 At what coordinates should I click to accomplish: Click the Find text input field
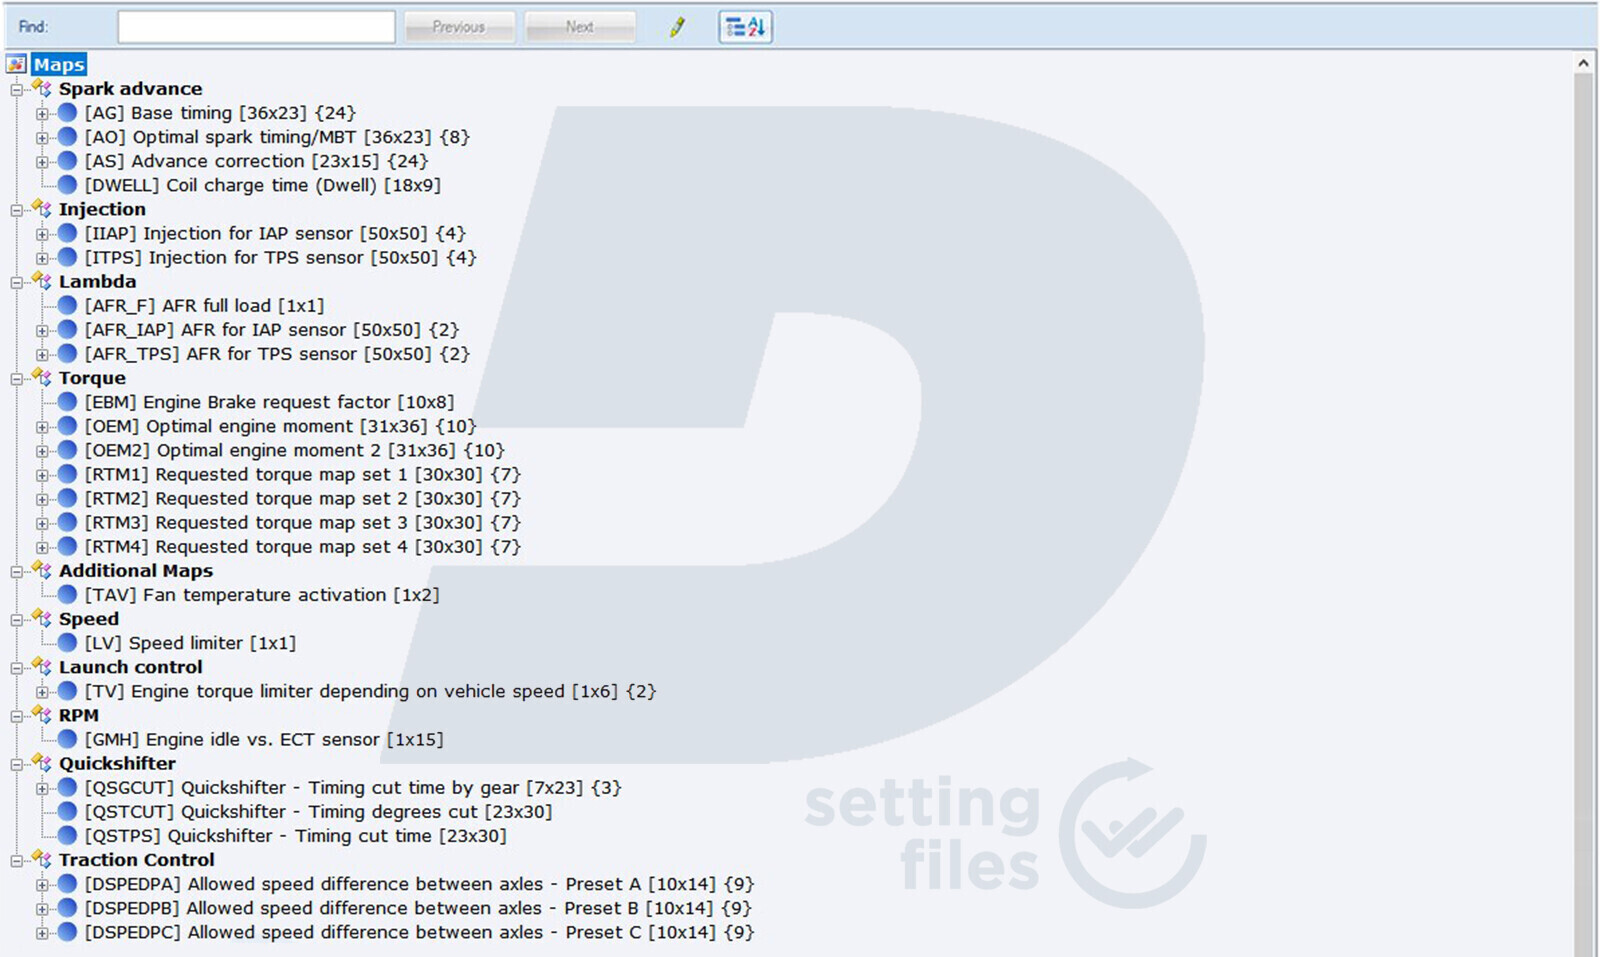(x=256, y=27)
